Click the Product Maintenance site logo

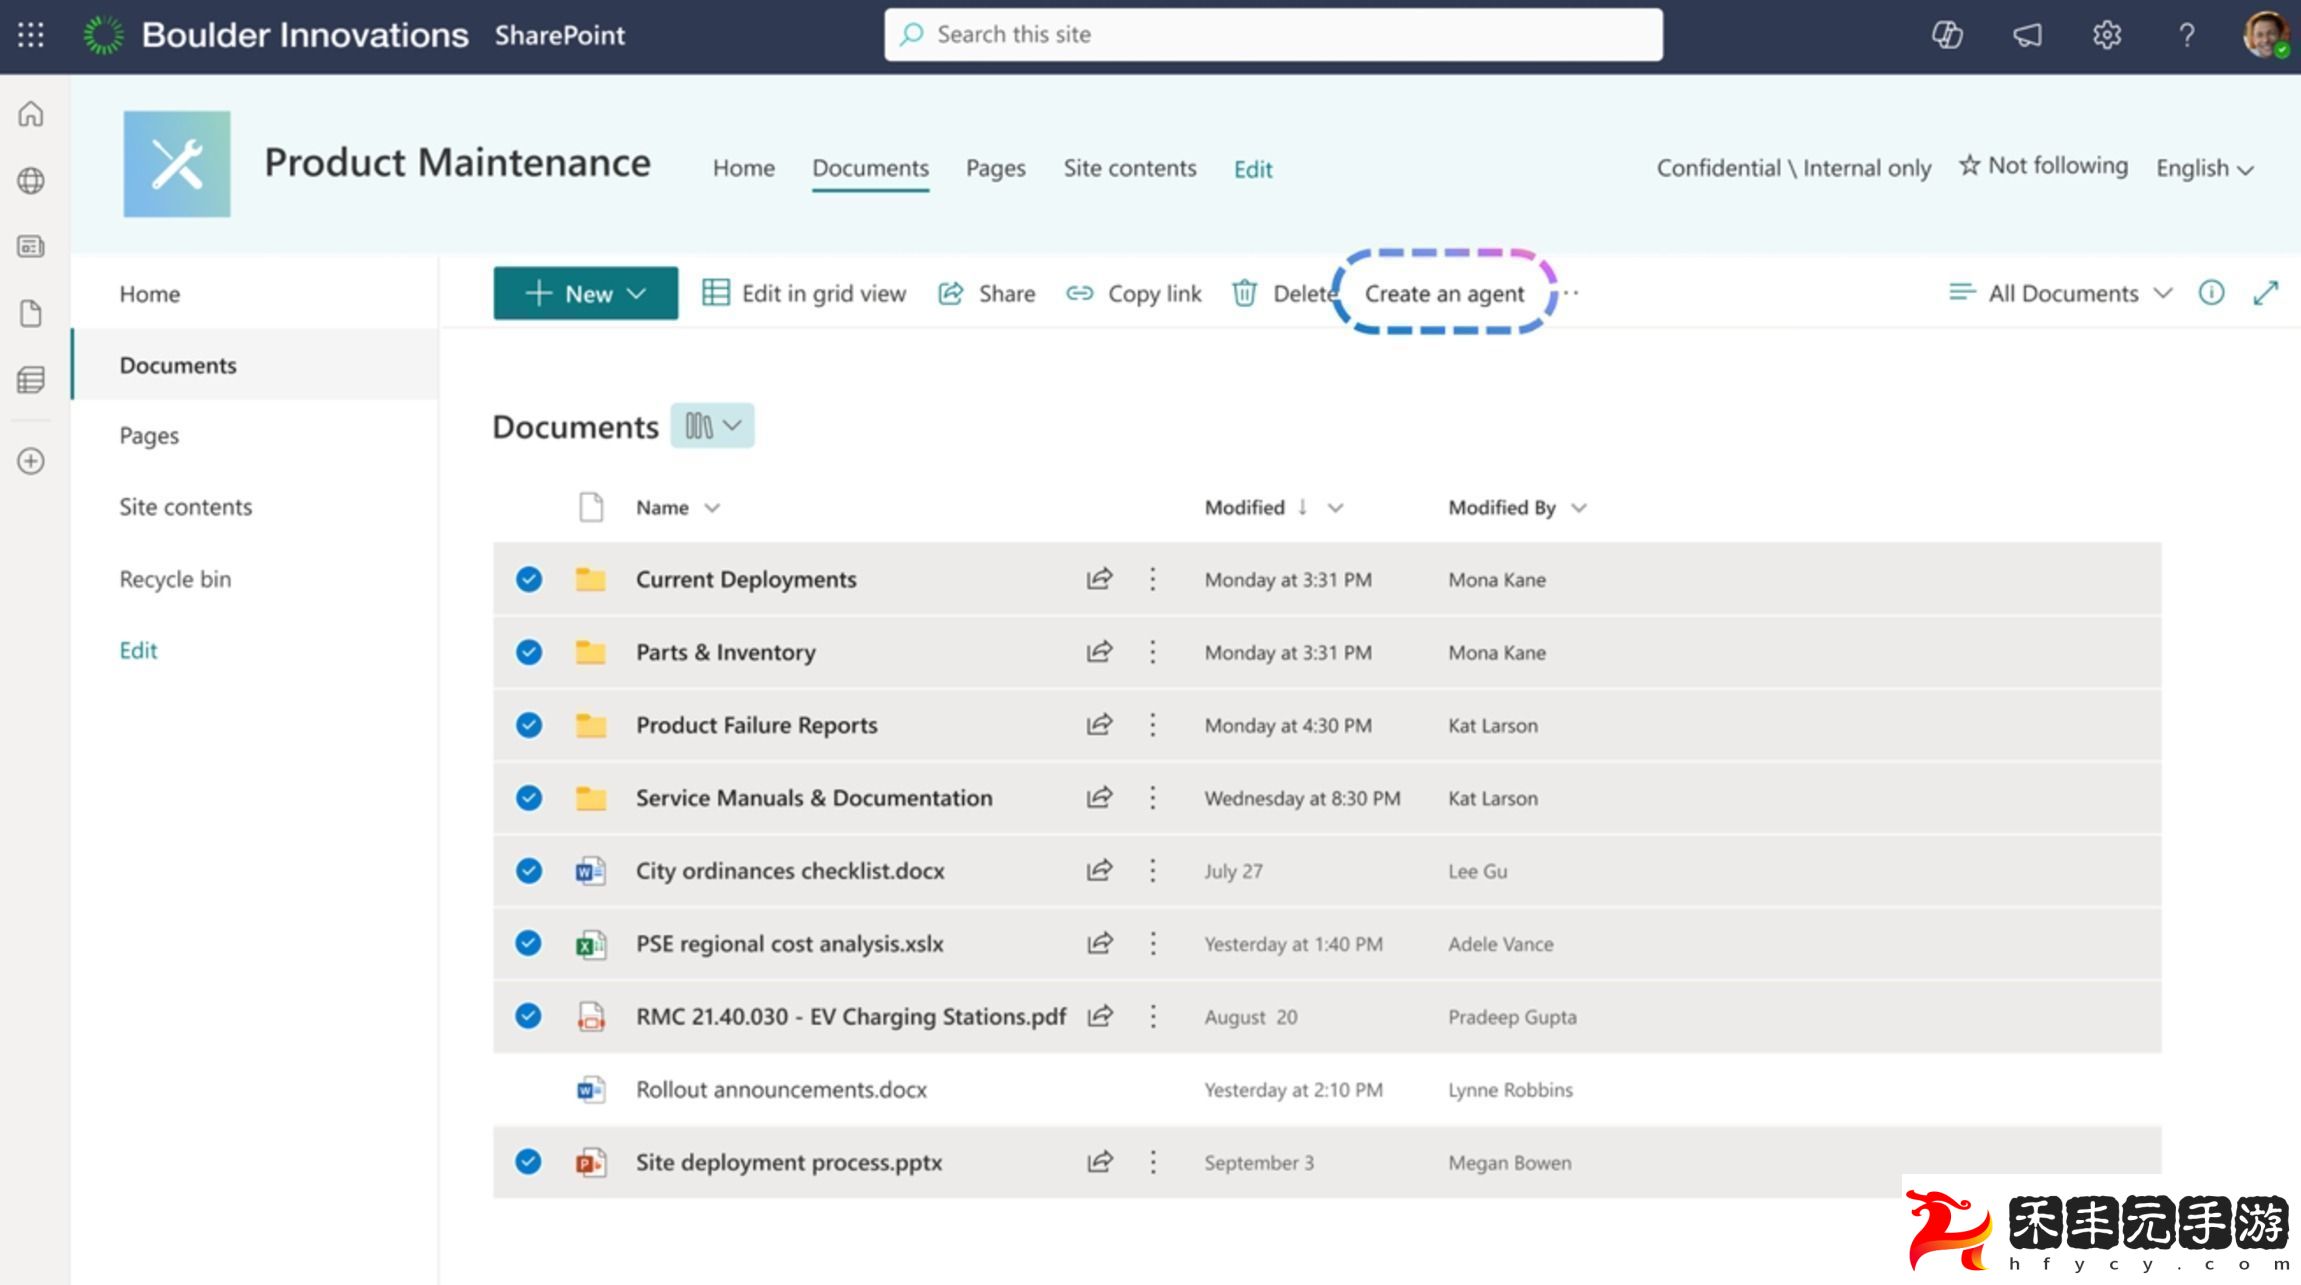click(177, 164)
